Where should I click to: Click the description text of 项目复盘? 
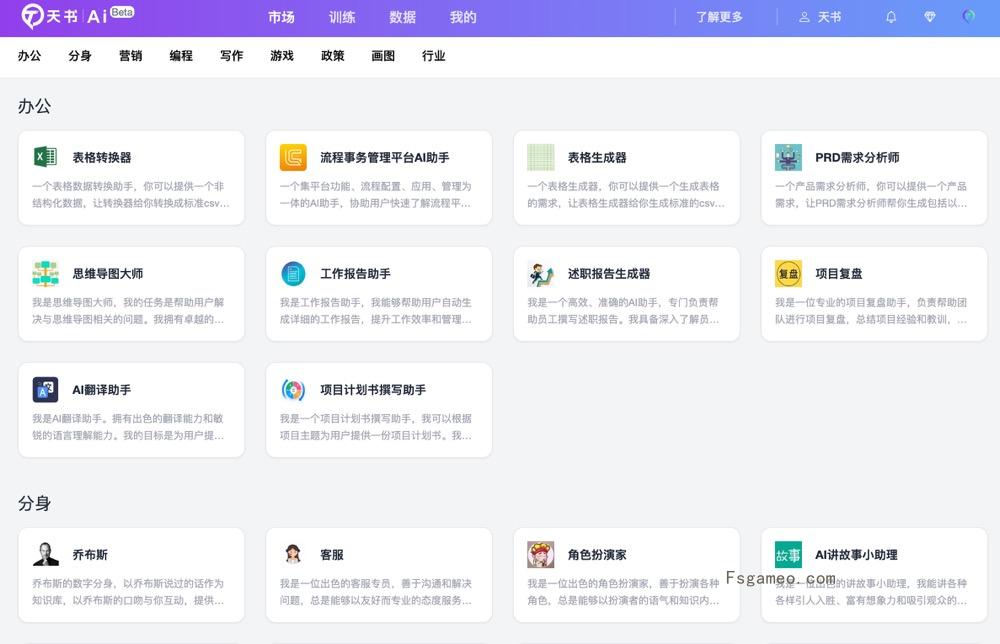pyautogui.click(x=871, y=311)
